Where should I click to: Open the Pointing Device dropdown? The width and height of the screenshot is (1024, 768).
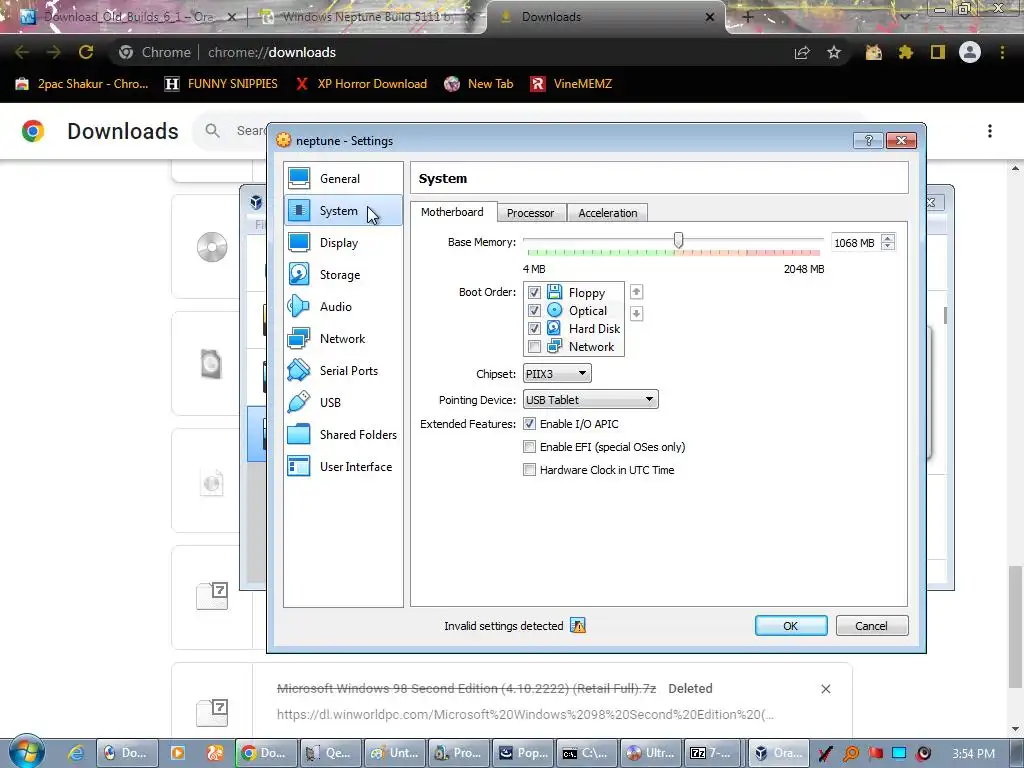point(590,400)
